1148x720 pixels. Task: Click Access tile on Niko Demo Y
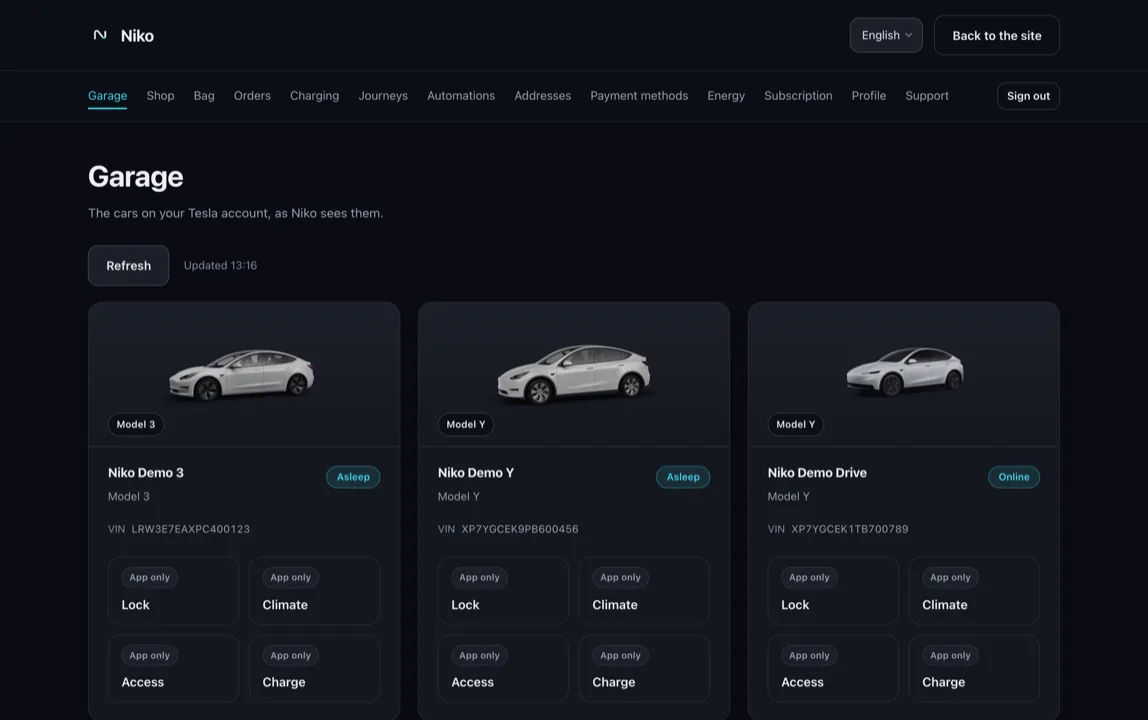[x=503, y=669]
